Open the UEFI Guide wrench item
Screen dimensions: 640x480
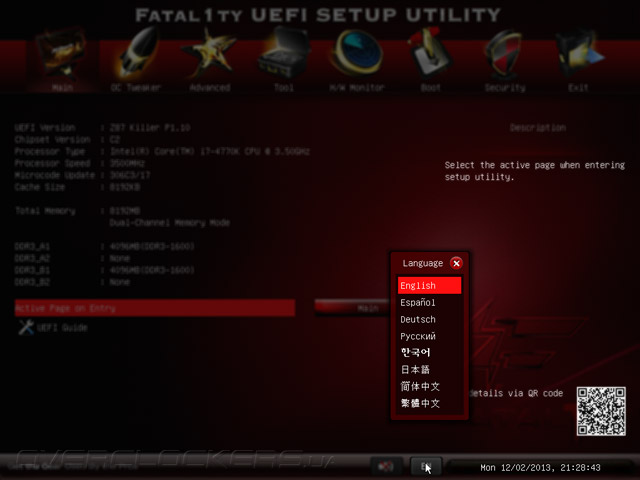point(53,327)
